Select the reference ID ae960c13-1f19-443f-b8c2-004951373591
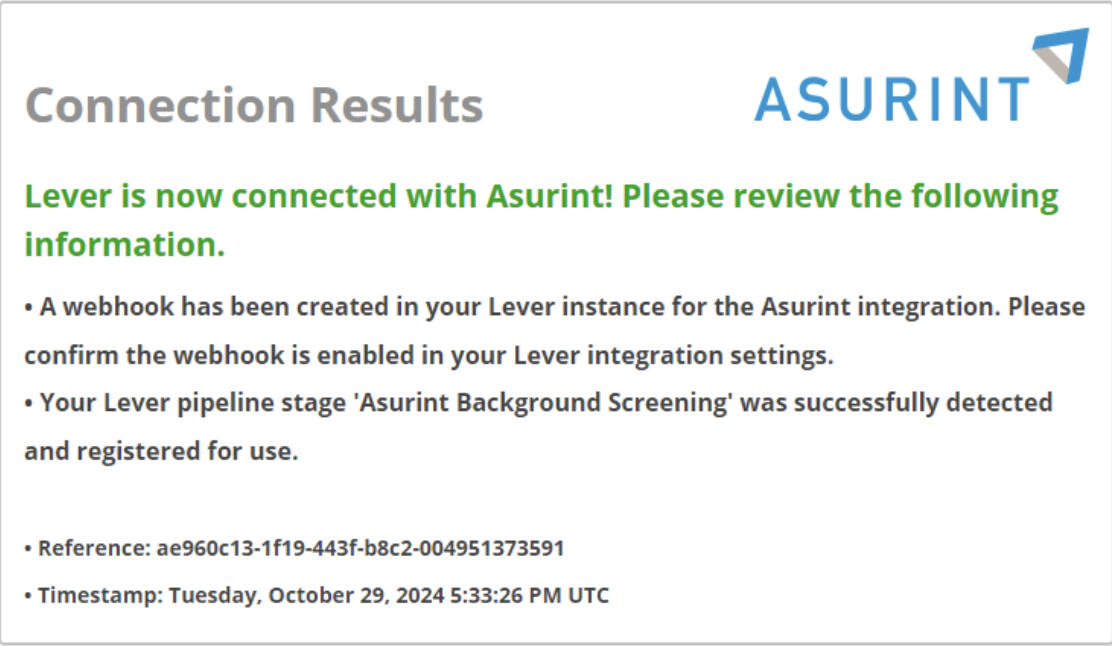The height and width of the screenshot is (646, 1112). [360, 548]
